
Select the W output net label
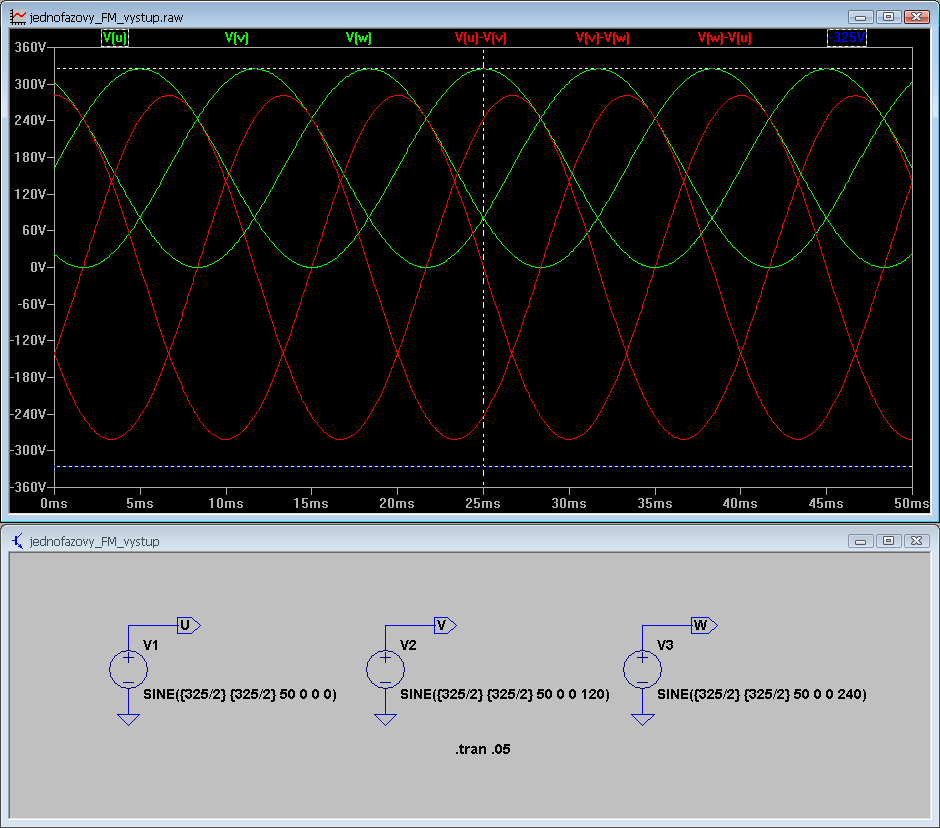[702, 625]
